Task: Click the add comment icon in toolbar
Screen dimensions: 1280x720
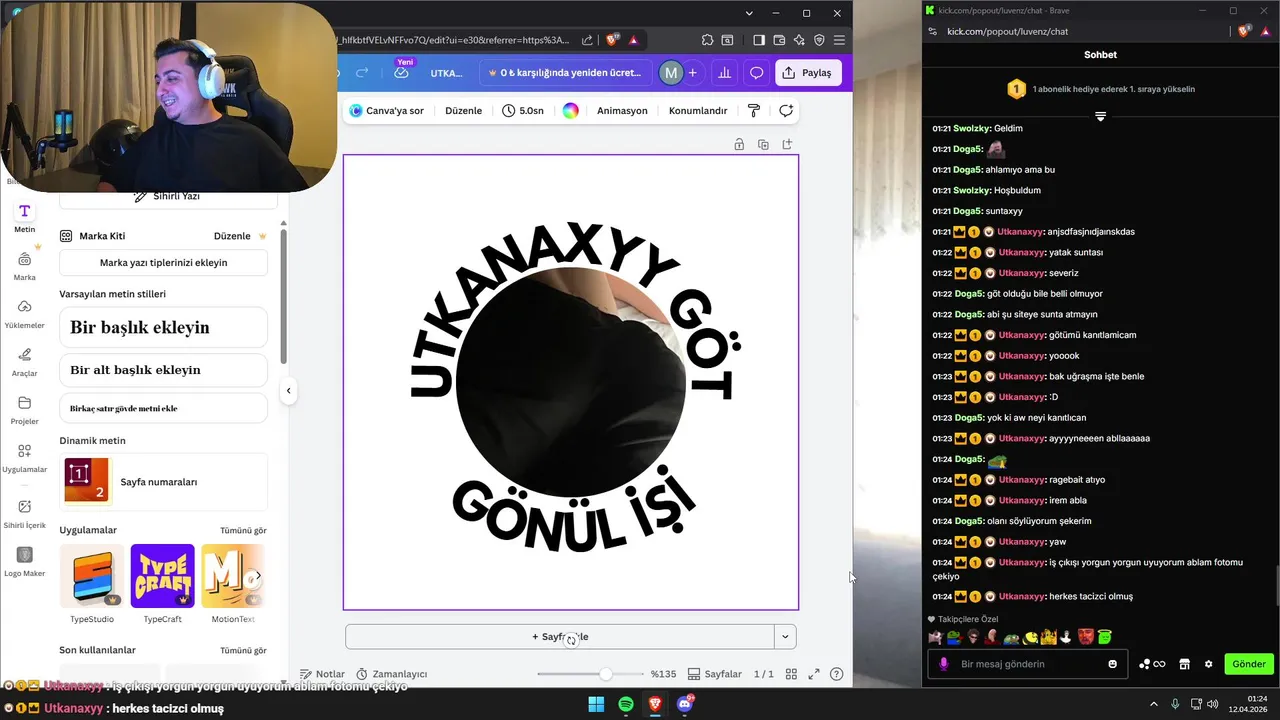Action: (786, 110)
